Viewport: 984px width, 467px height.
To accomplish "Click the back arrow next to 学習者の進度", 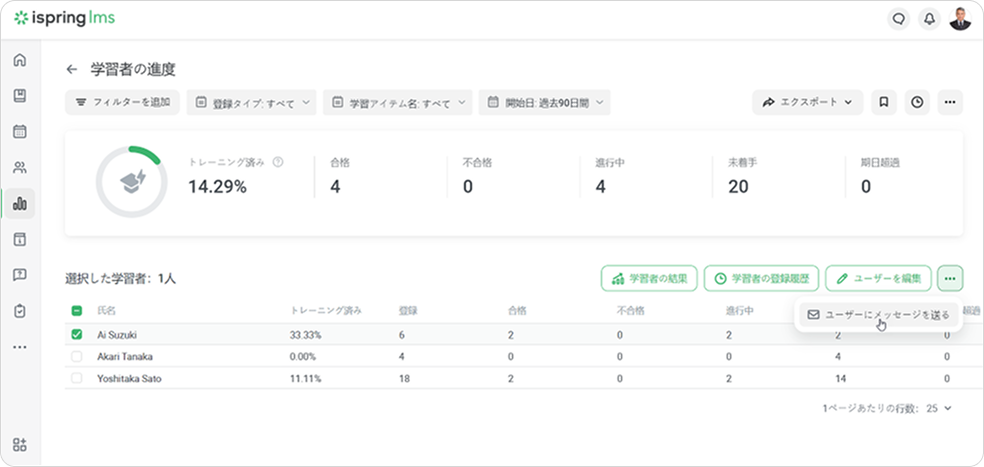I will click(x=71, y=70).
